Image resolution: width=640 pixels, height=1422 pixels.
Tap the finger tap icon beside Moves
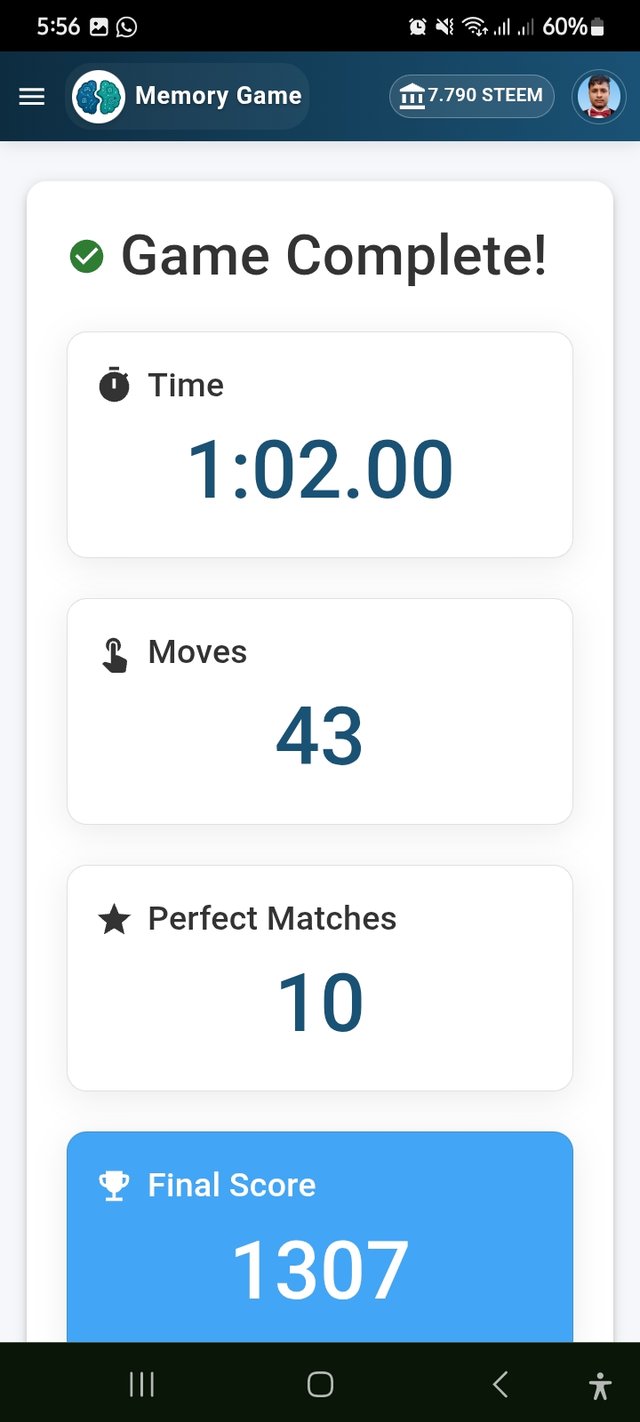[114, 654]
